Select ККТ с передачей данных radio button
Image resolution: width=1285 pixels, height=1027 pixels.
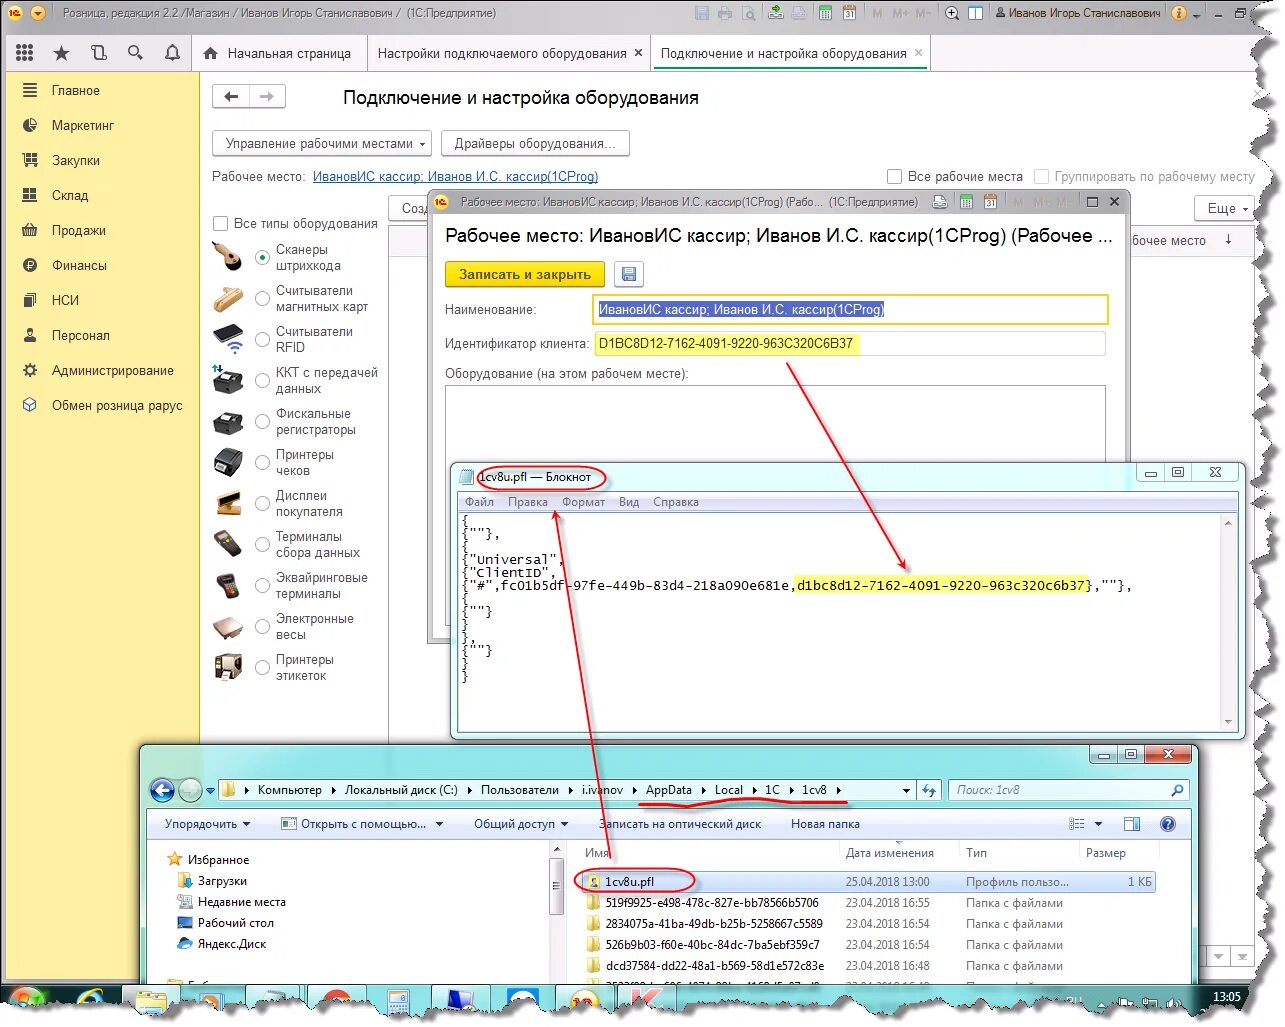(262, 380)
